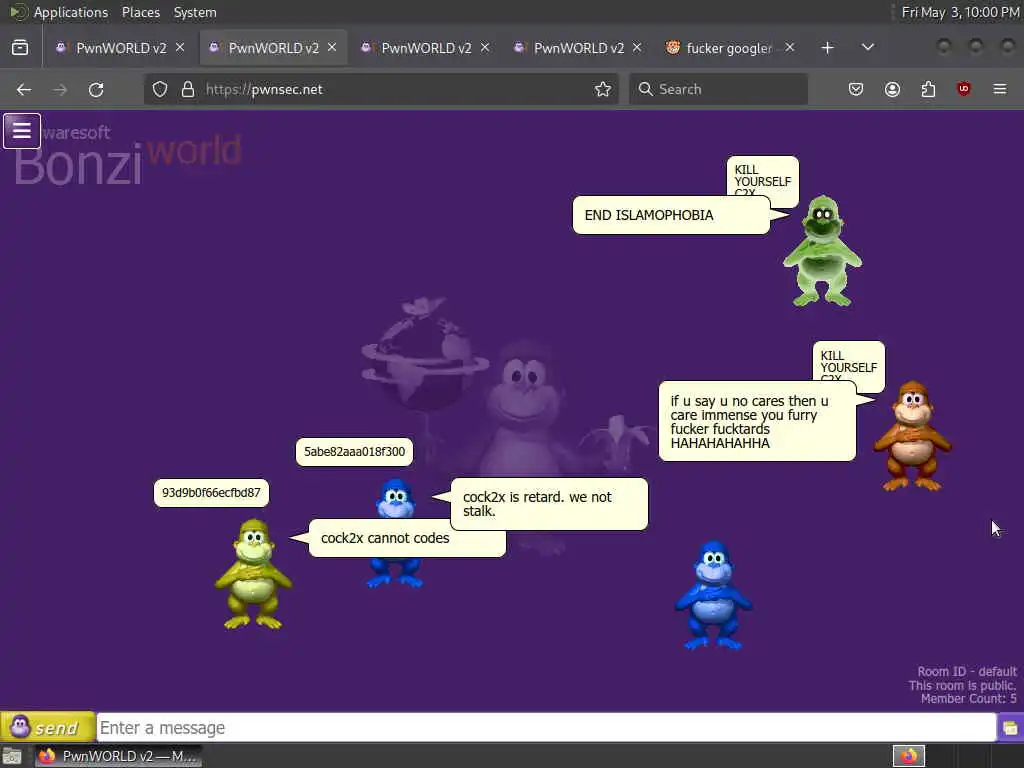Expand the list all tabs chevron
This screenshot has height=768, width=1024.
point(868,48)
